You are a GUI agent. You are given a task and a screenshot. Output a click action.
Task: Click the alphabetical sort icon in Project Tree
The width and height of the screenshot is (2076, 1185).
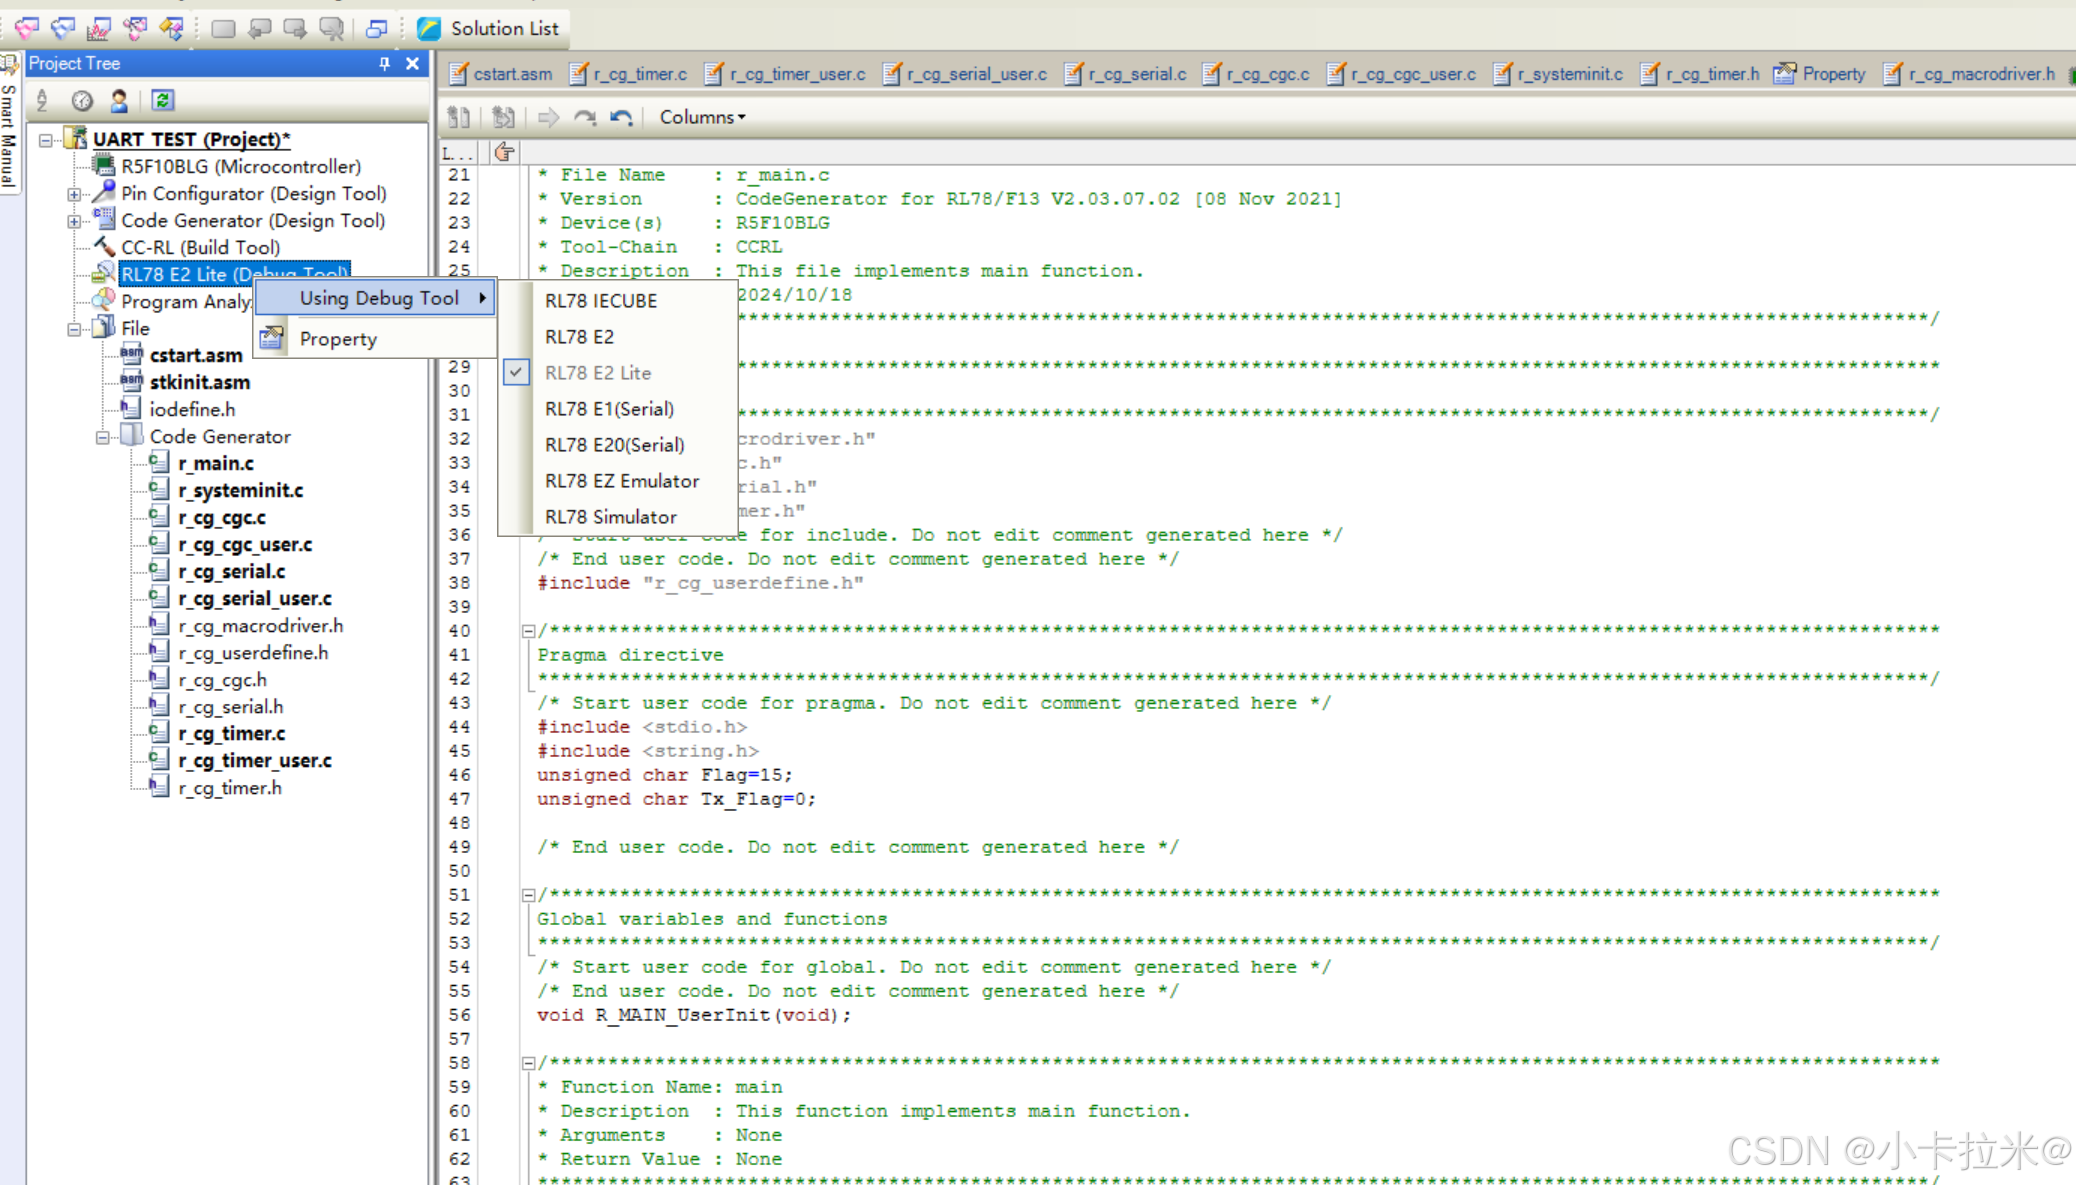pyautogui.click(x=42, y=100)
